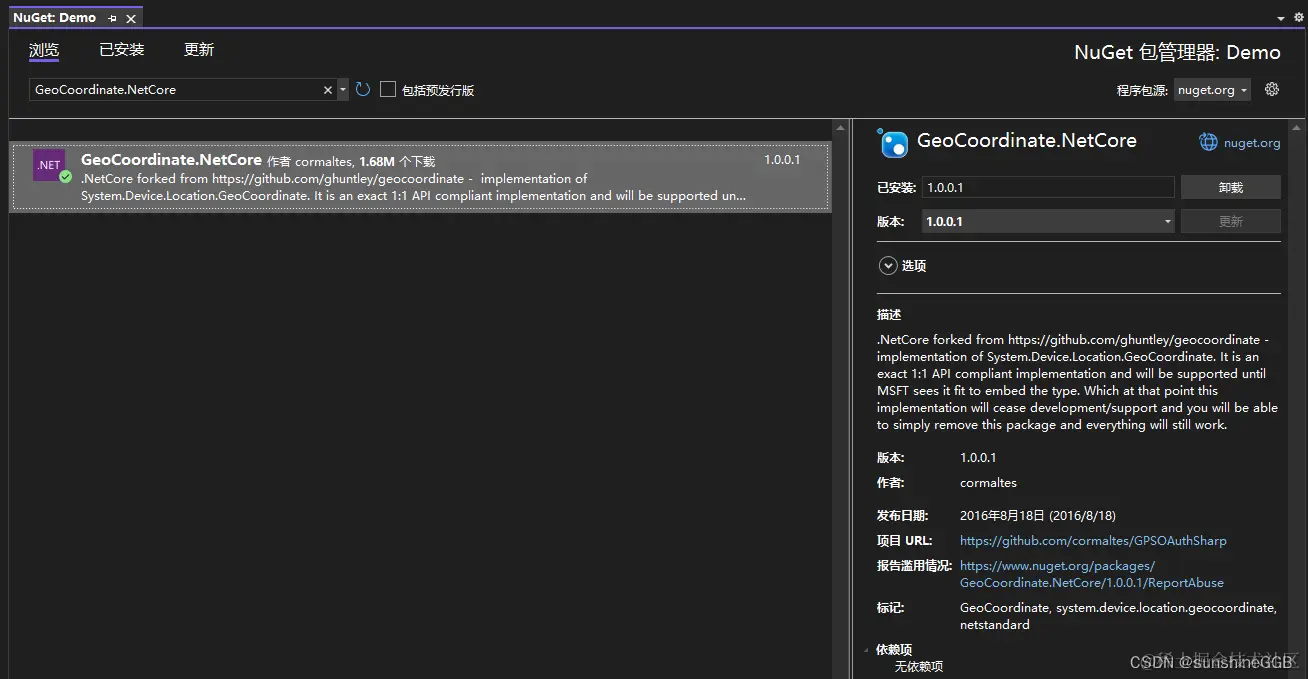Collapse the 依赖项 section

pos(867,650)
